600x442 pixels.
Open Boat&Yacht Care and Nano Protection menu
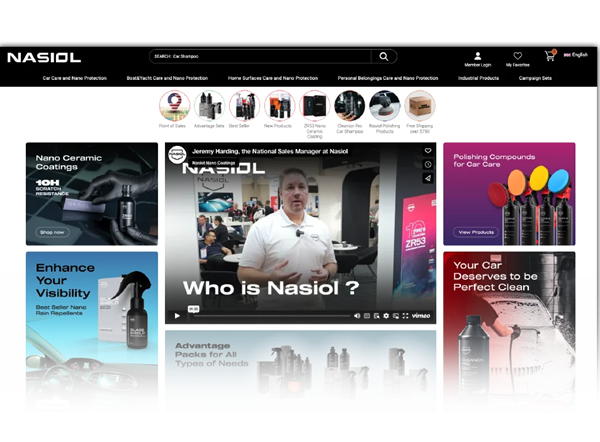(x=167, y=78)
